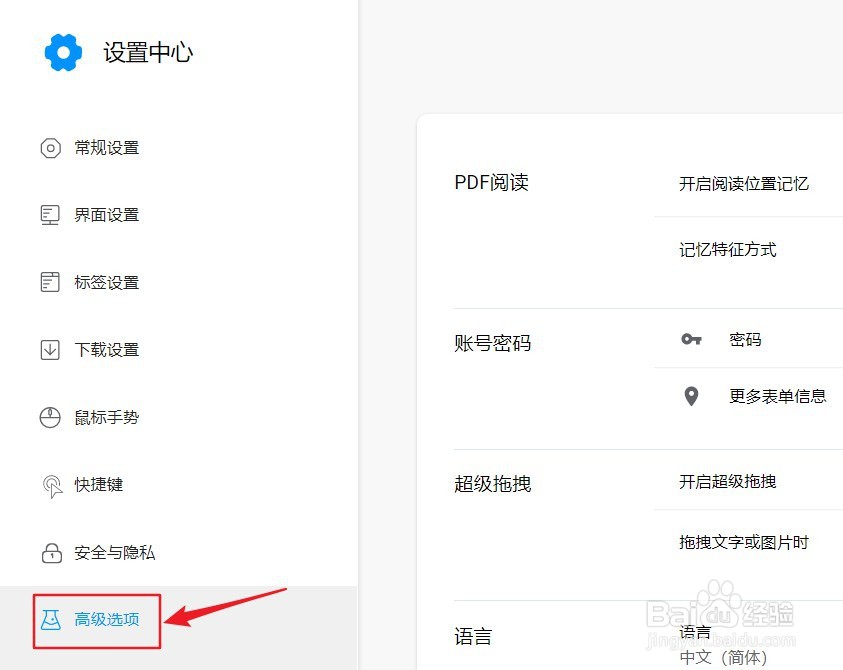The image size is (843, 670).
Task: Open the 密码 management entry
Action: tap(745, 340)
